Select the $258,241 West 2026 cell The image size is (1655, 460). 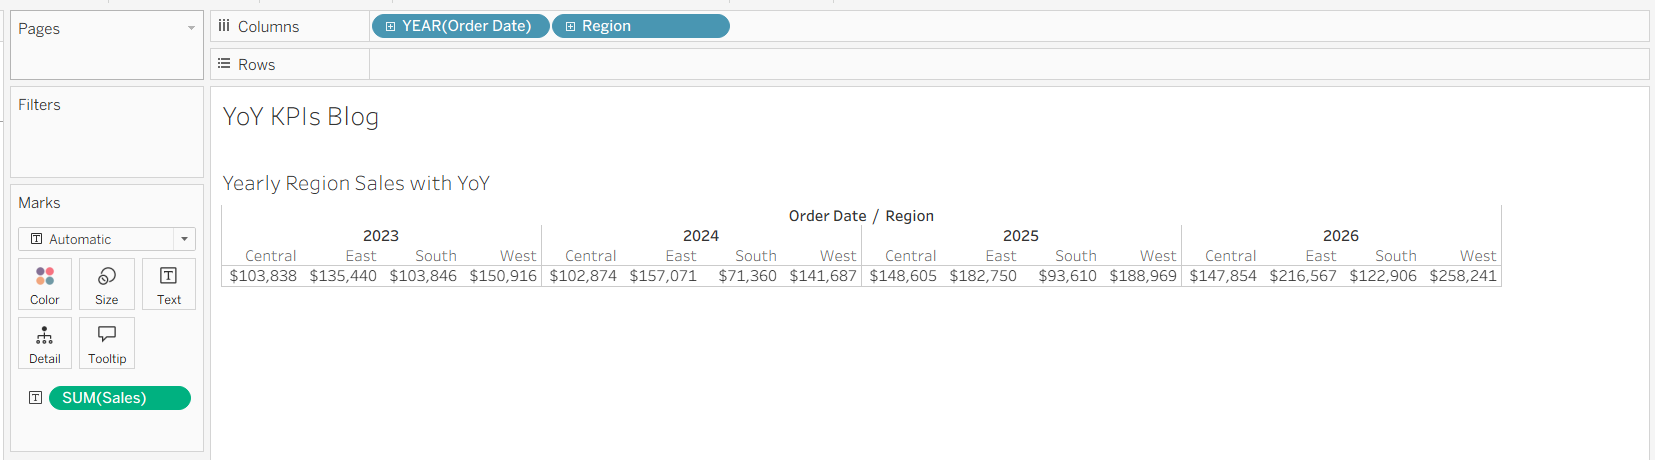1463,276
